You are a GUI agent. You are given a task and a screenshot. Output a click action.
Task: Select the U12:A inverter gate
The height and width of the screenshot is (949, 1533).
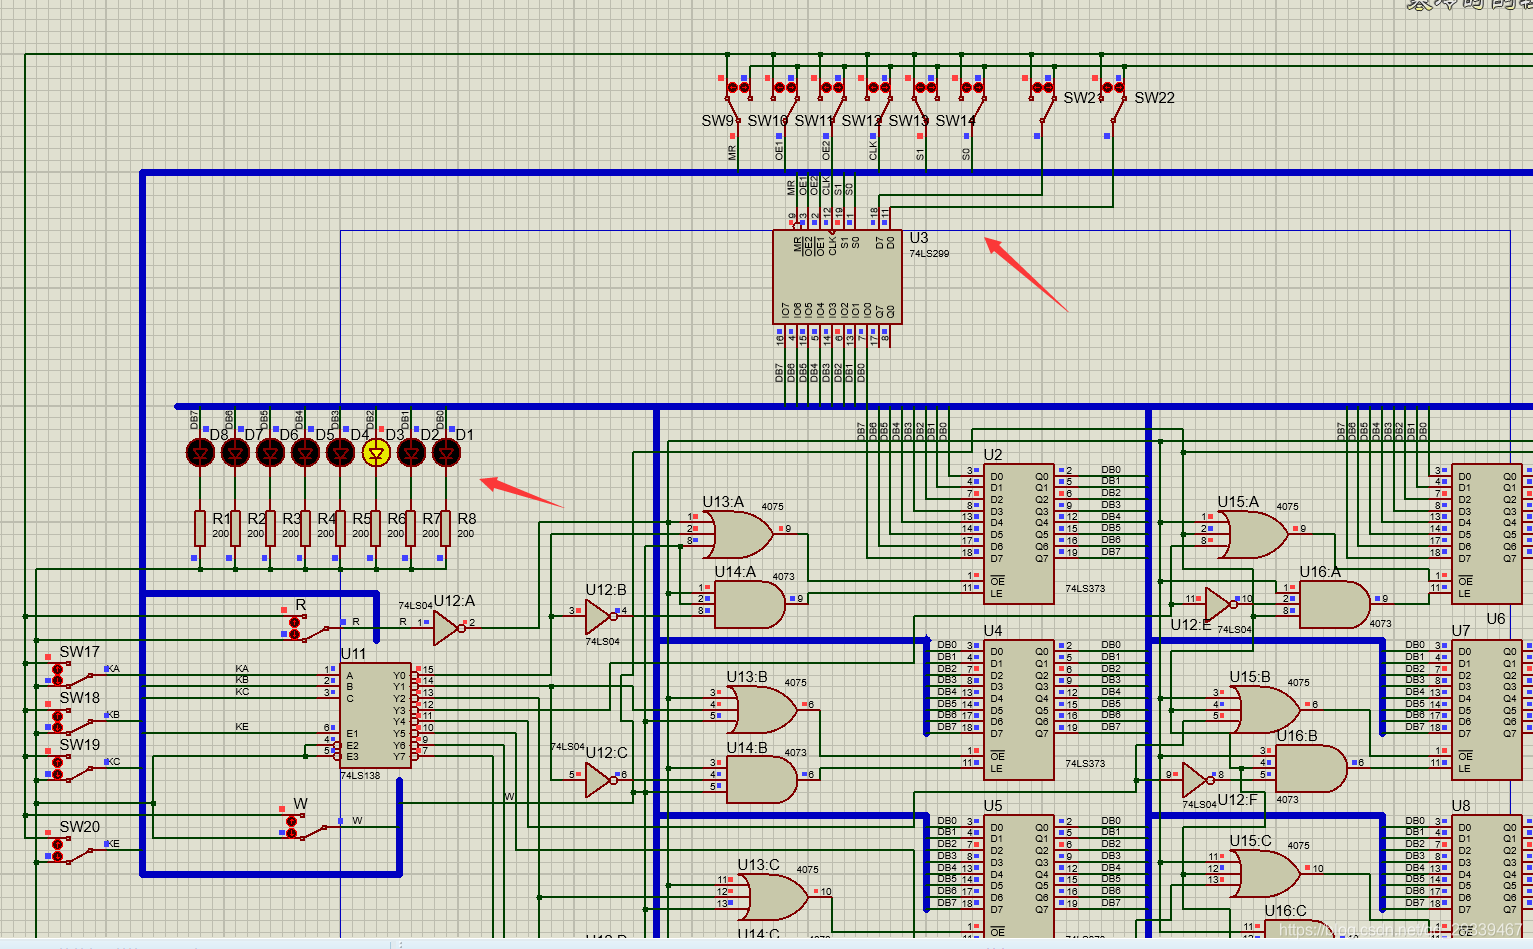[x=448, y=628]
